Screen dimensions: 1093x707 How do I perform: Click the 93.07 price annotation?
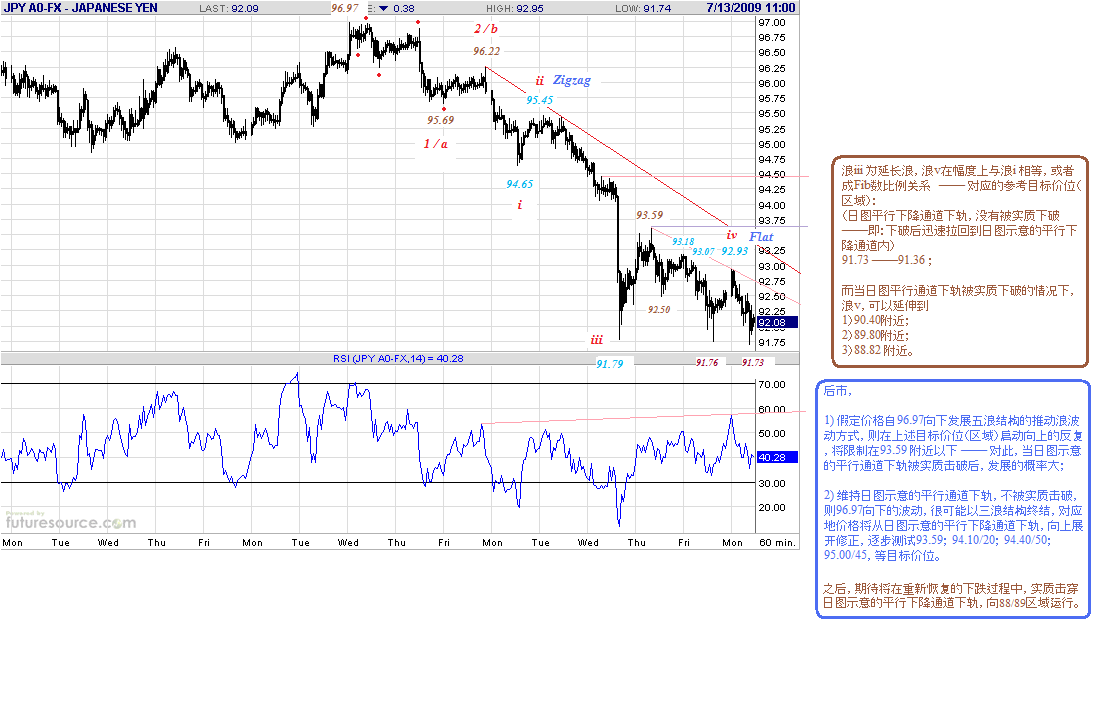pos(703,252)
